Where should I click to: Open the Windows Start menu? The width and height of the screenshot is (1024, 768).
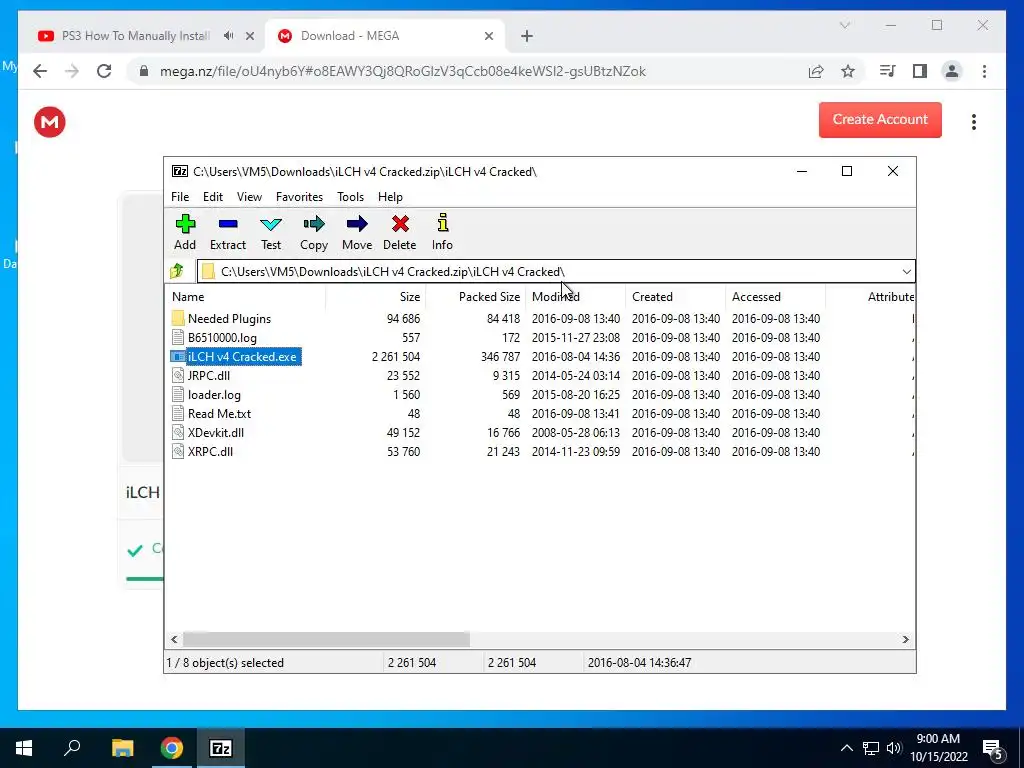[x=24, y=748]
